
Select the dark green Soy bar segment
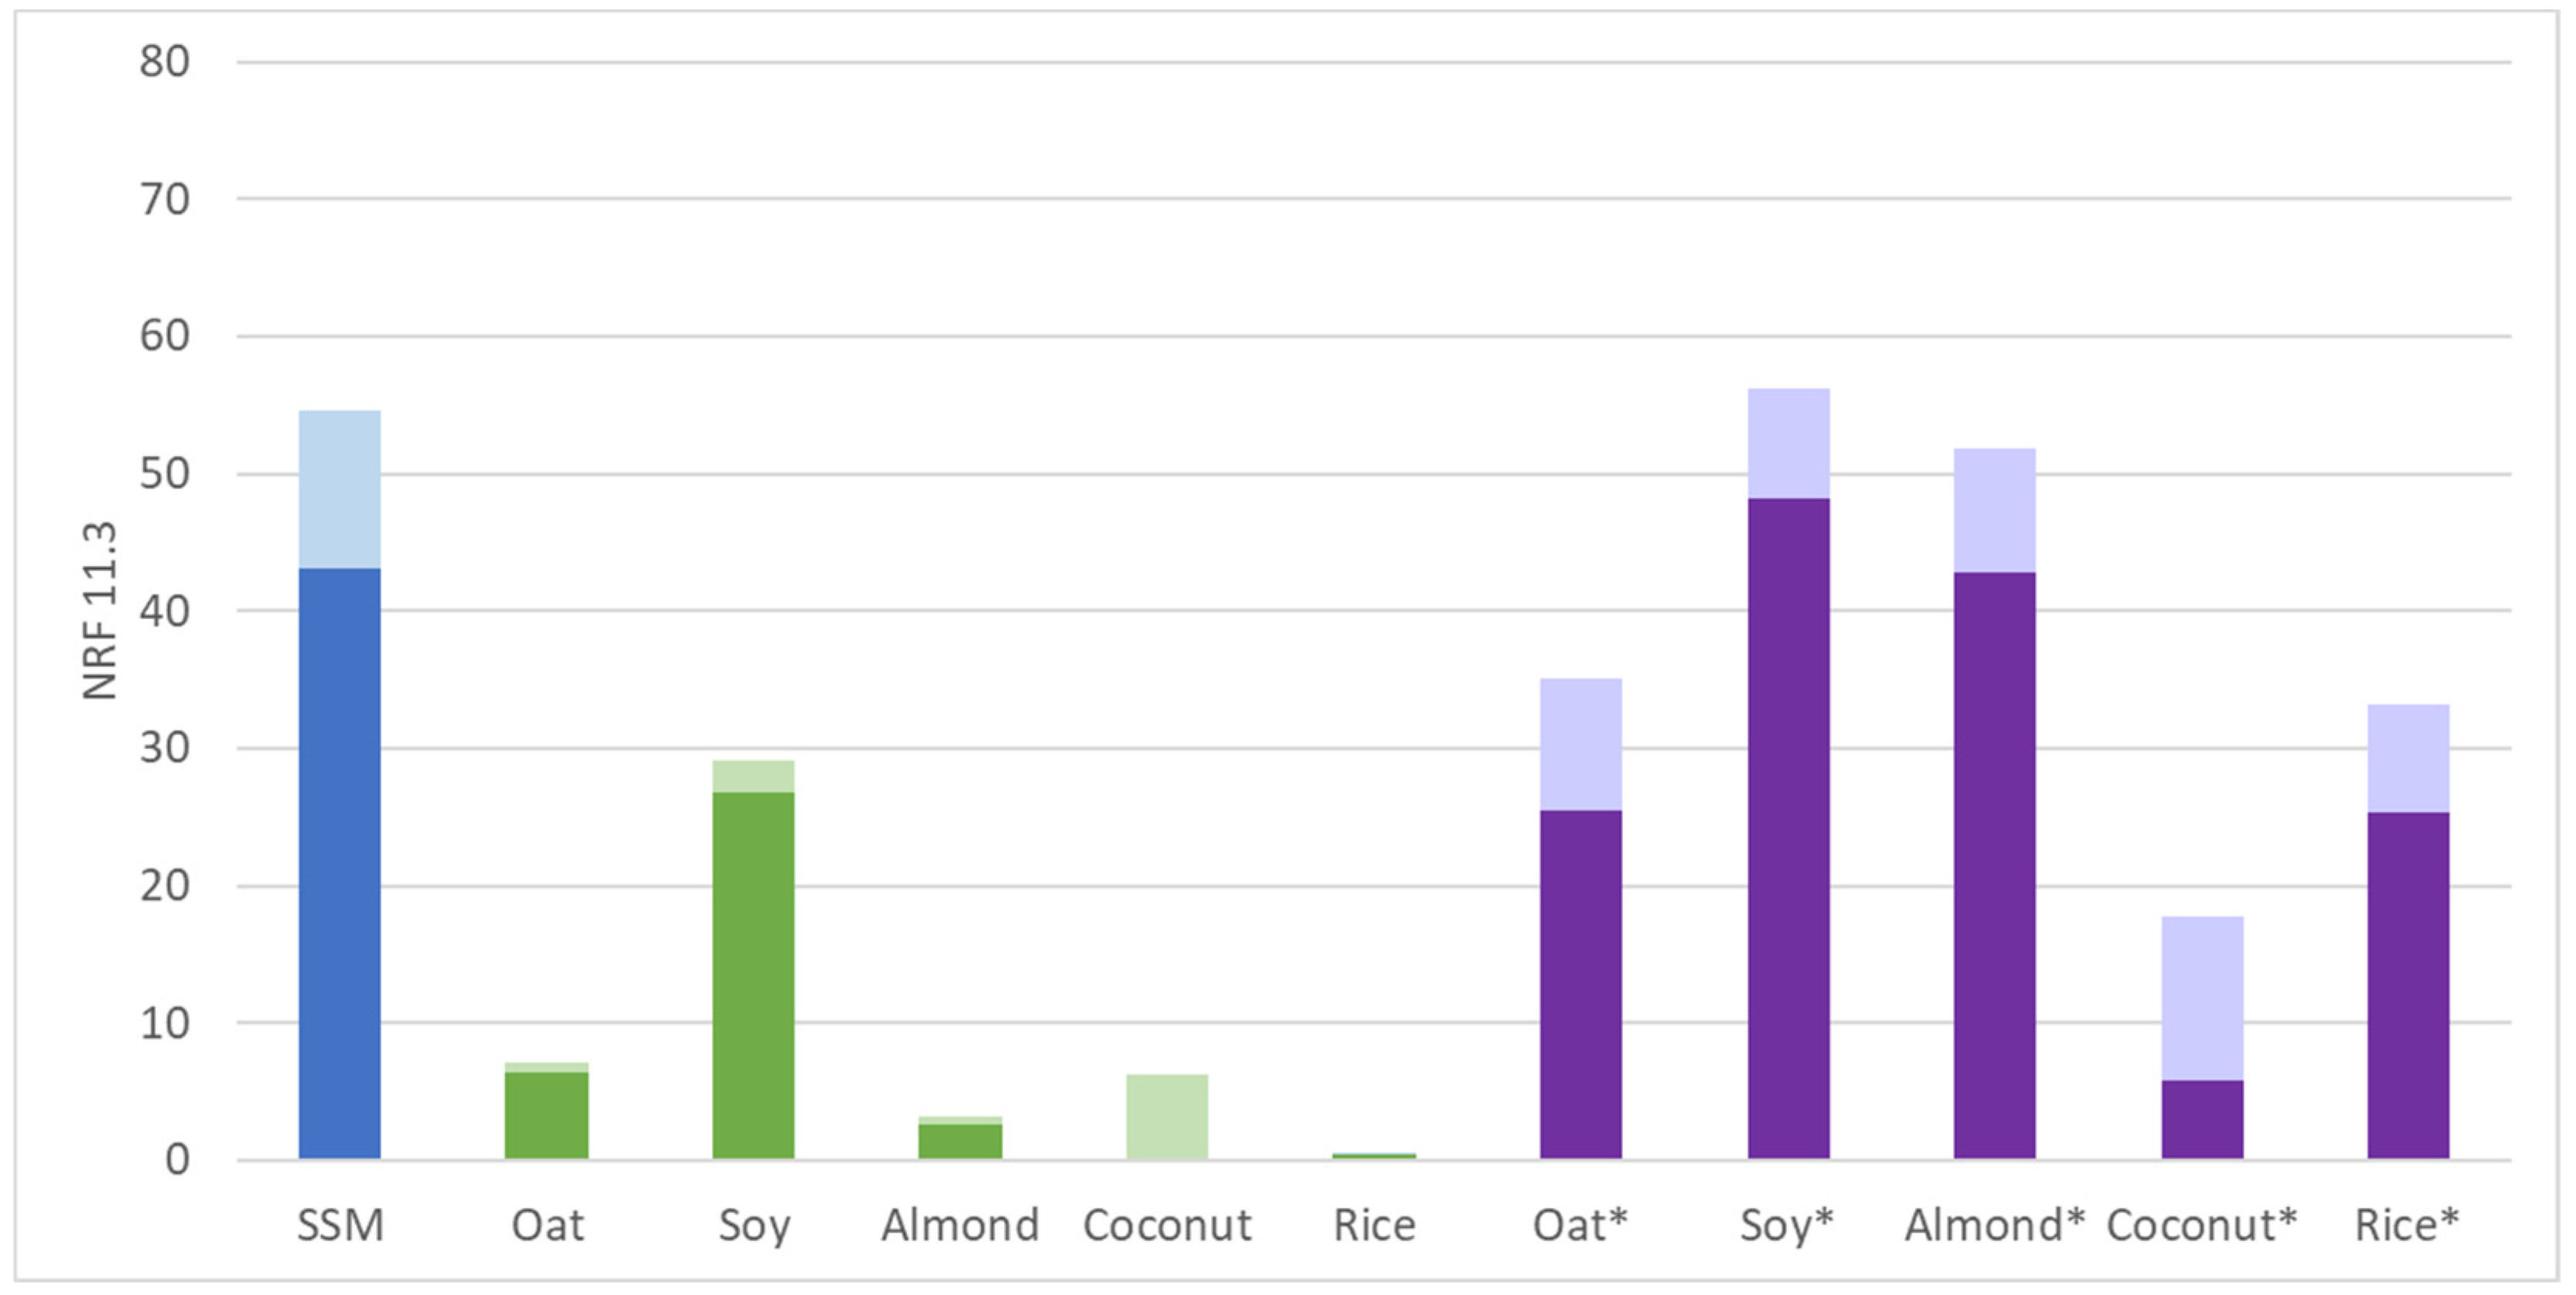pos(753,975)
